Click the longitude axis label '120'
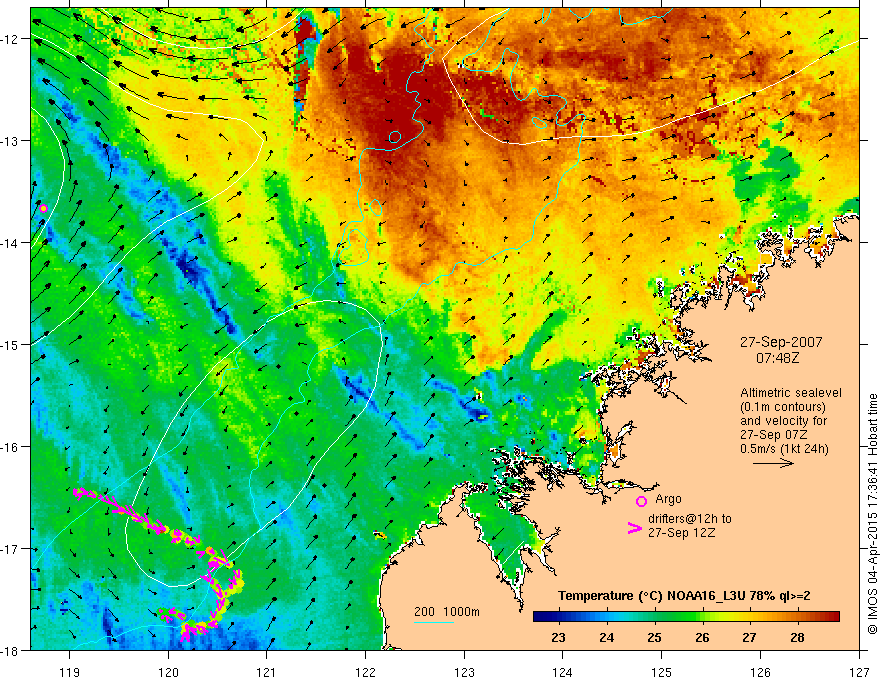 tap(168, 672)
